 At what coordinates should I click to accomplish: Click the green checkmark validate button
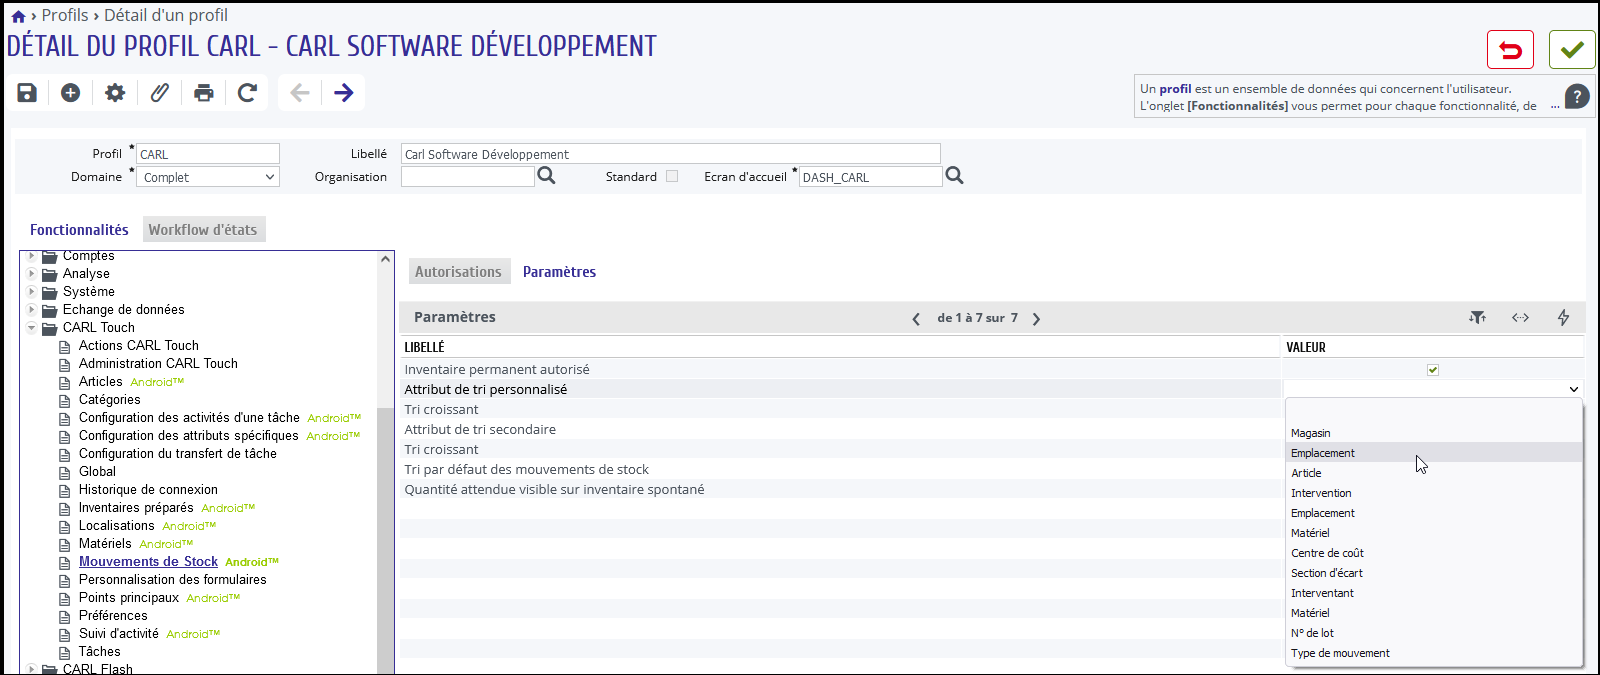[x=1572, y=50]
